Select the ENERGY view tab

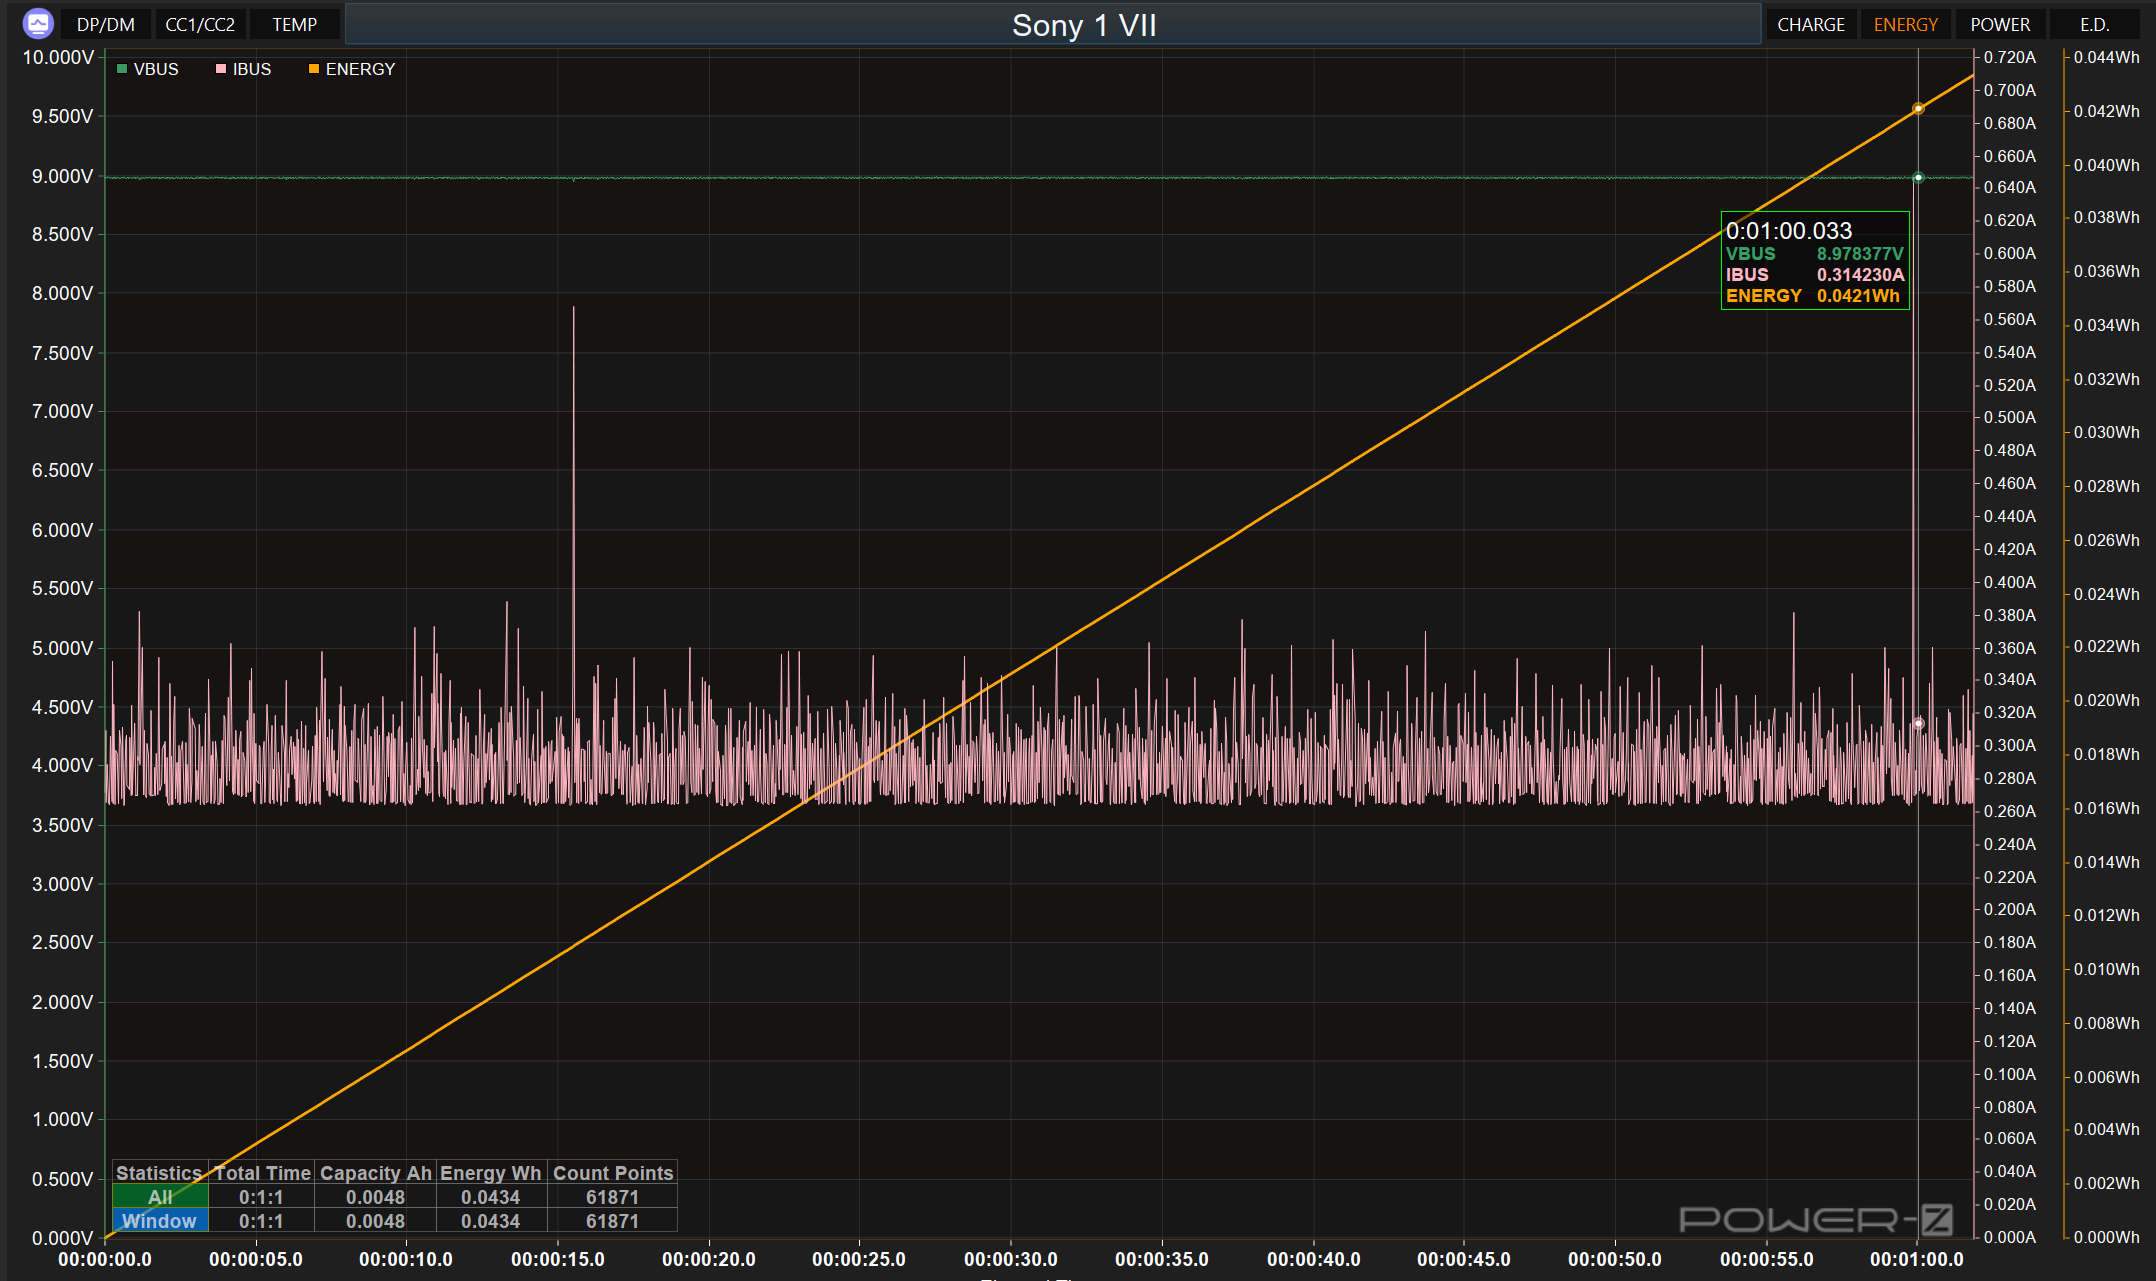click(x=1905, y=24)
